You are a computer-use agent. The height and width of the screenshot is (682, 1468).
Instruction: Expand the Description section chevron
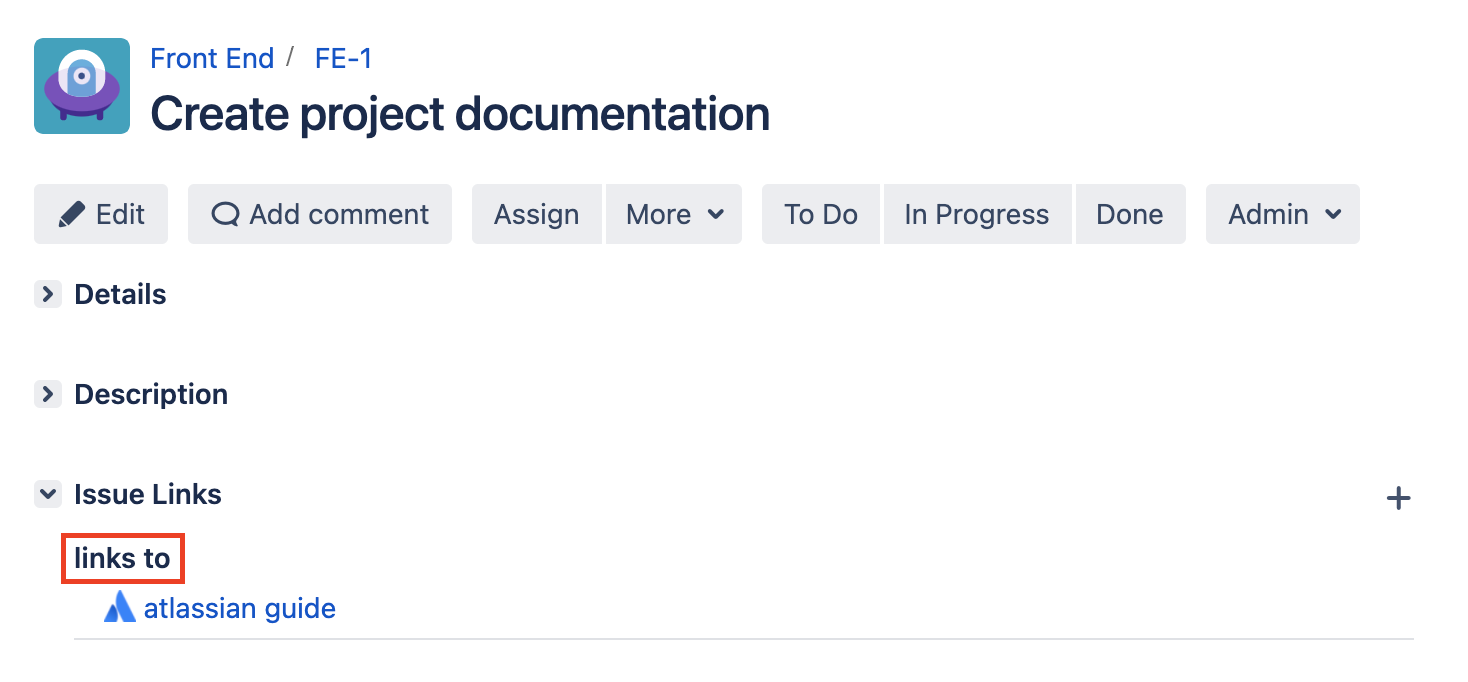tap(47, 394)
